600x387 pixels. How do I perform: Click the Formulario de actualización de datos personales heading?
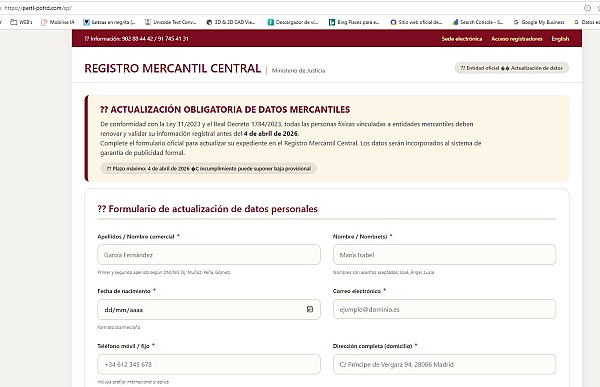207,209
